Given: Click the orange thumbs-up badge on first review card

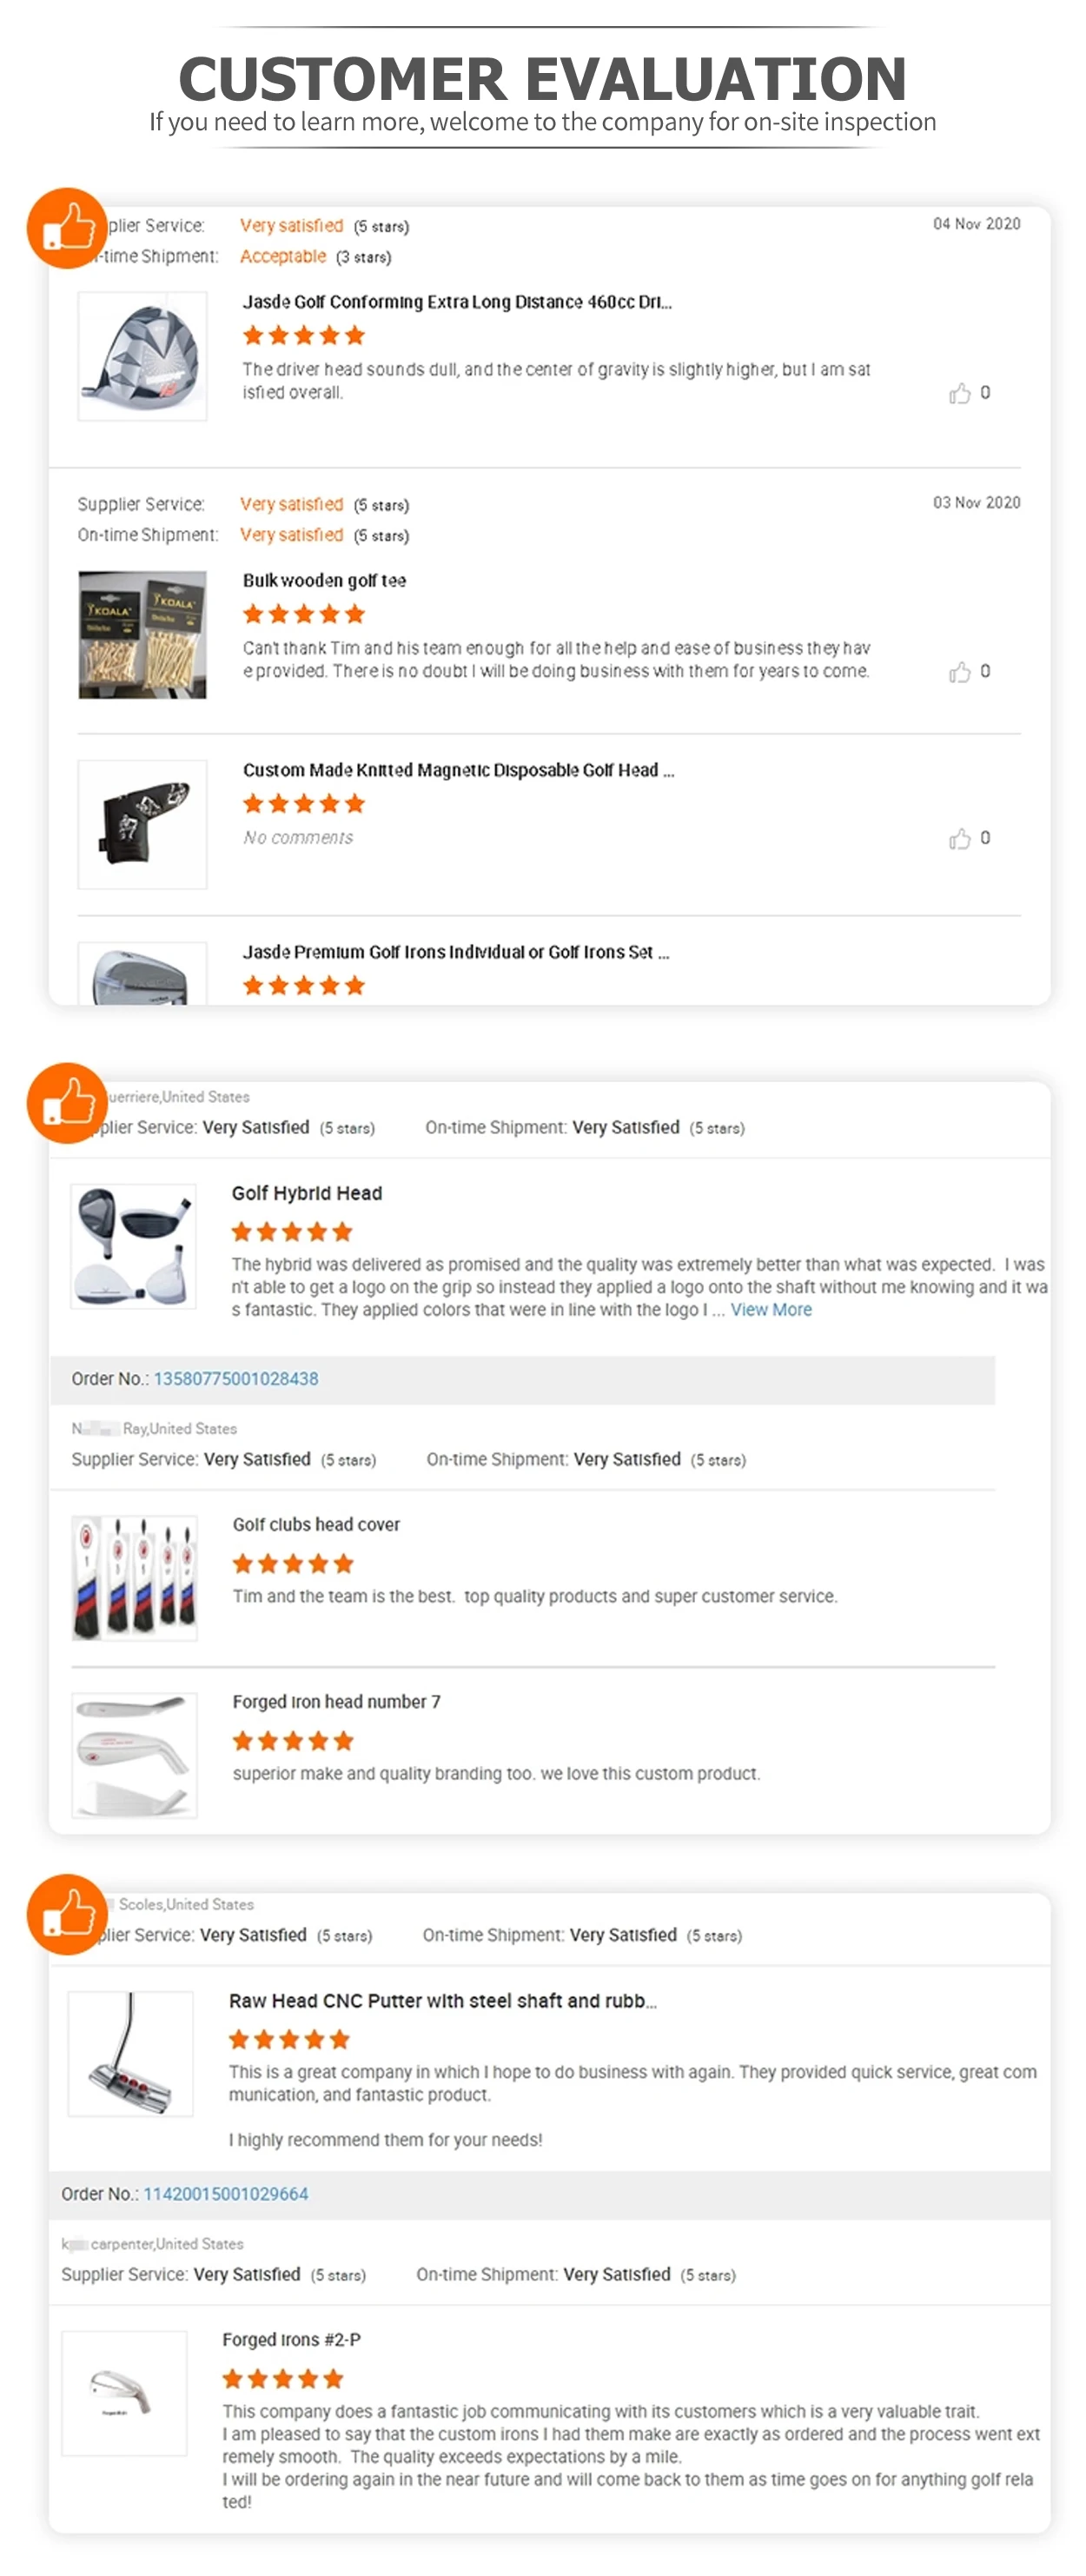Looking at the screenshot, I should pos(67,228).
